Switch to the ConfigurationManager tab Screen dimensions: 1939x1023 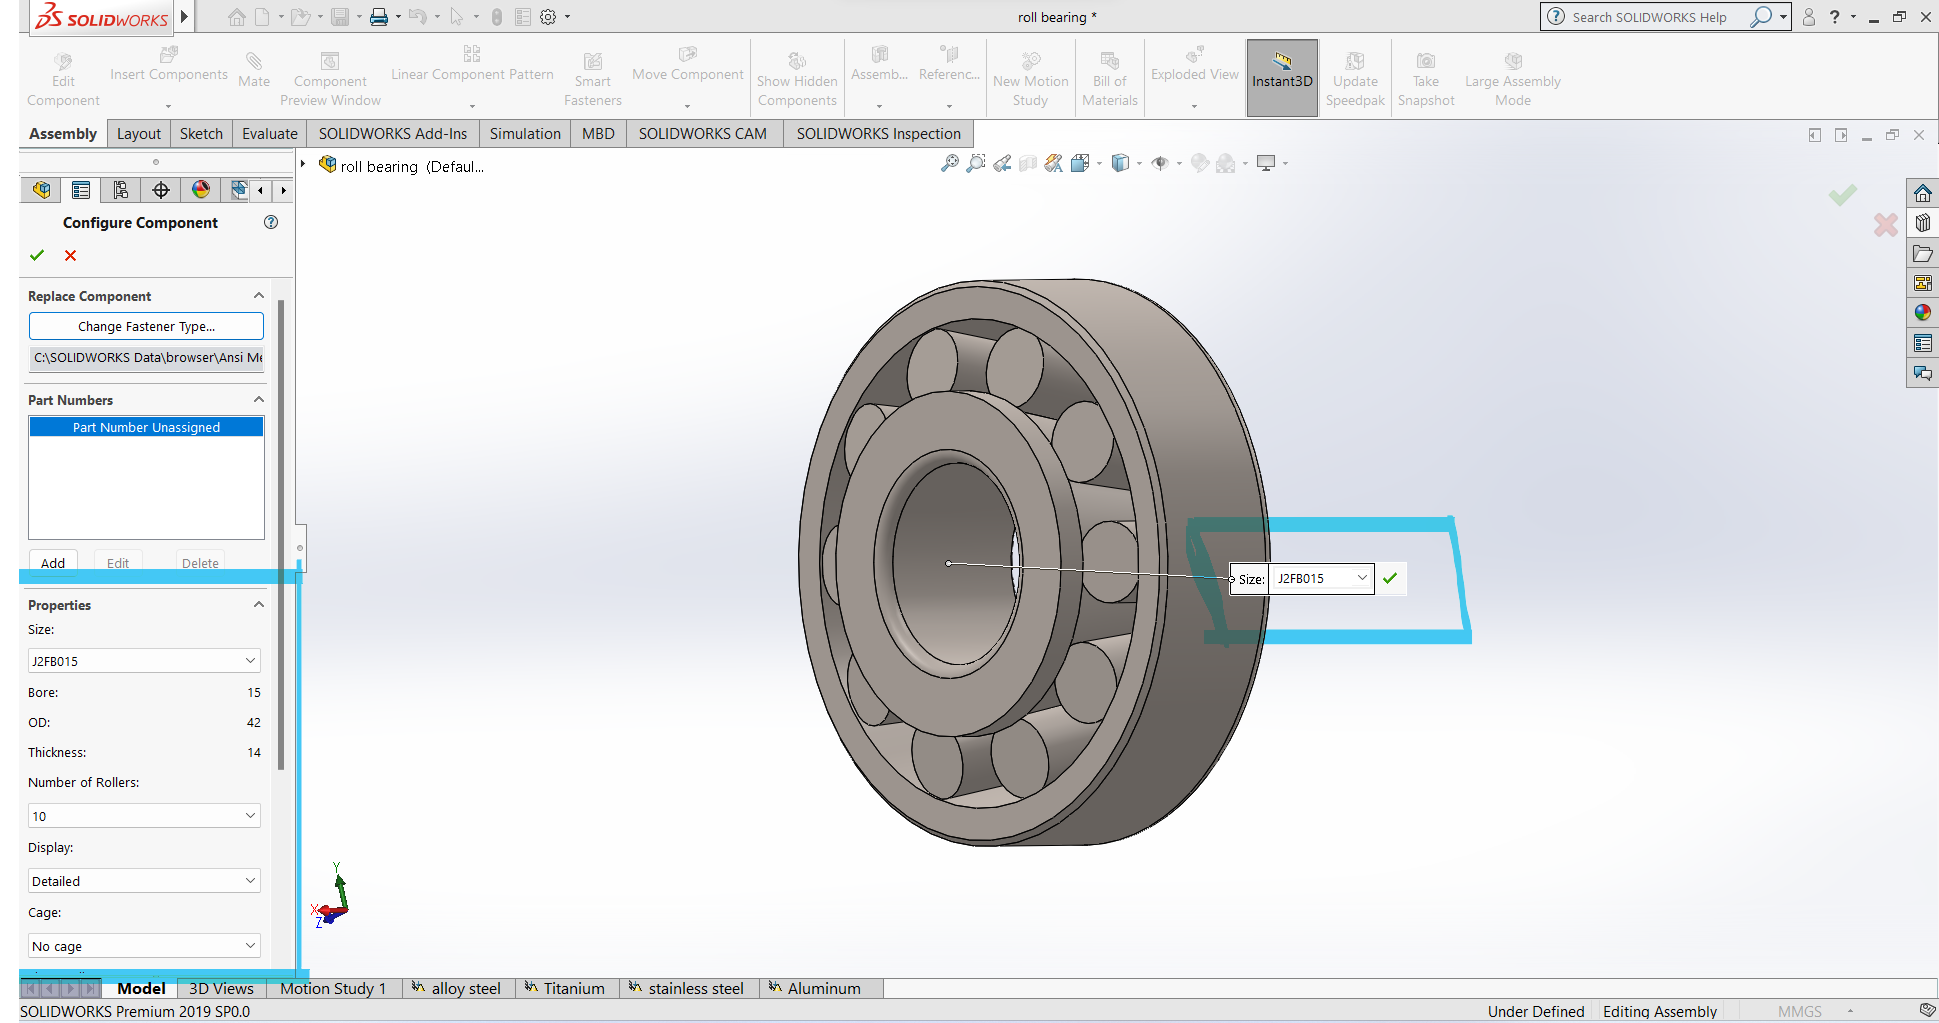tap(121, 190)
